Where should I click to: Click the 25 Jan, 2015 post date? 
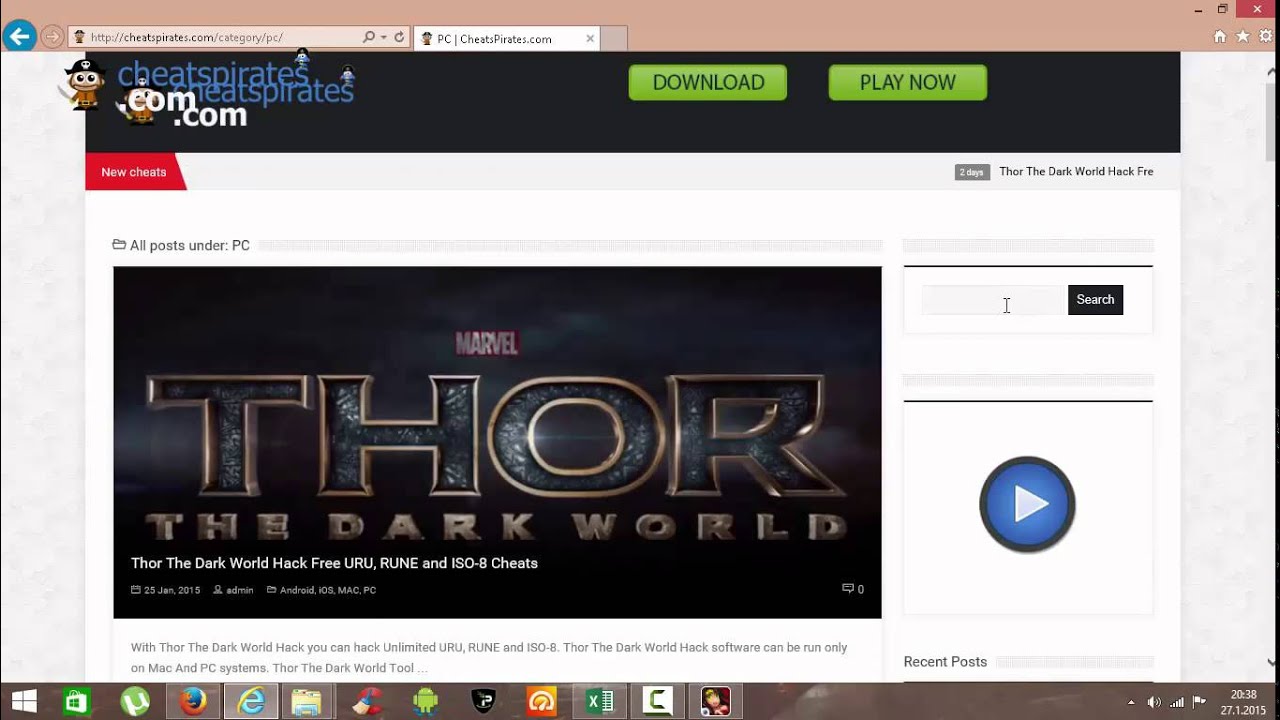172,590
